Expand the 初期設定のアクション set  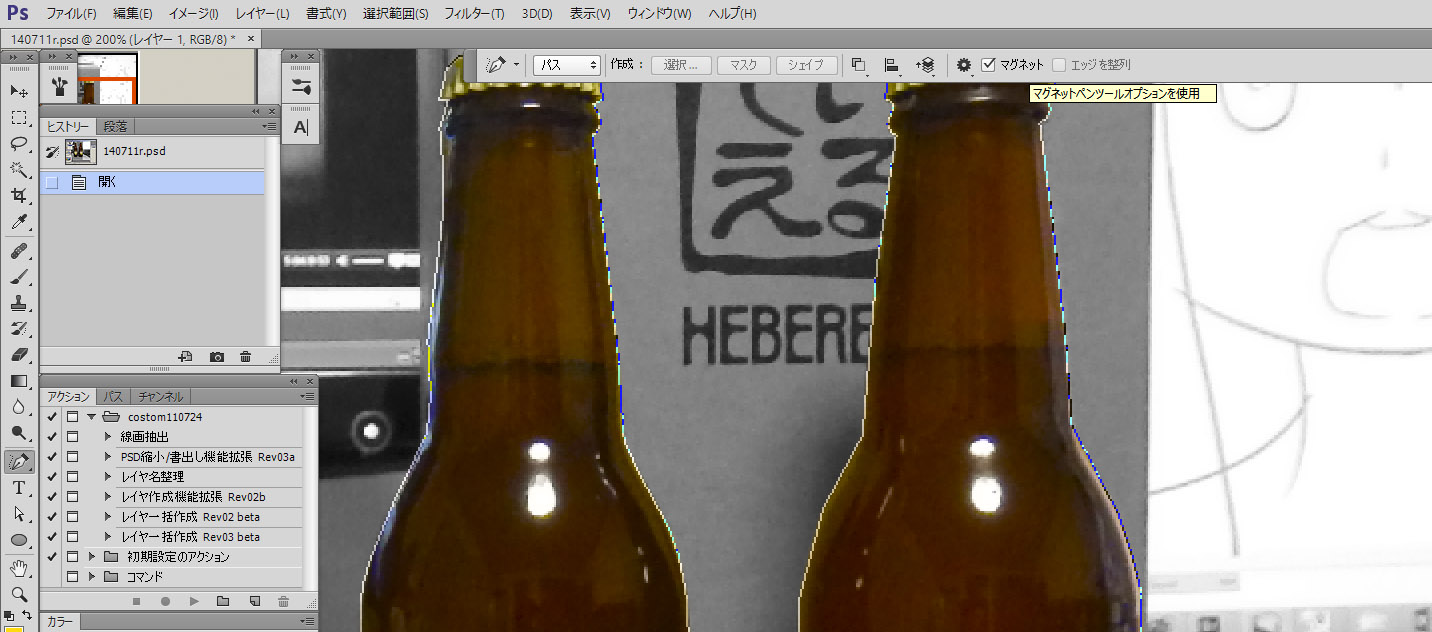click(91, 556)
